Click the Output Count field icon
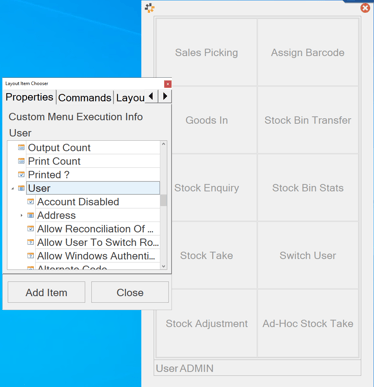The height and width of the screenshot is (387, 374). click(x=21, y=148)
